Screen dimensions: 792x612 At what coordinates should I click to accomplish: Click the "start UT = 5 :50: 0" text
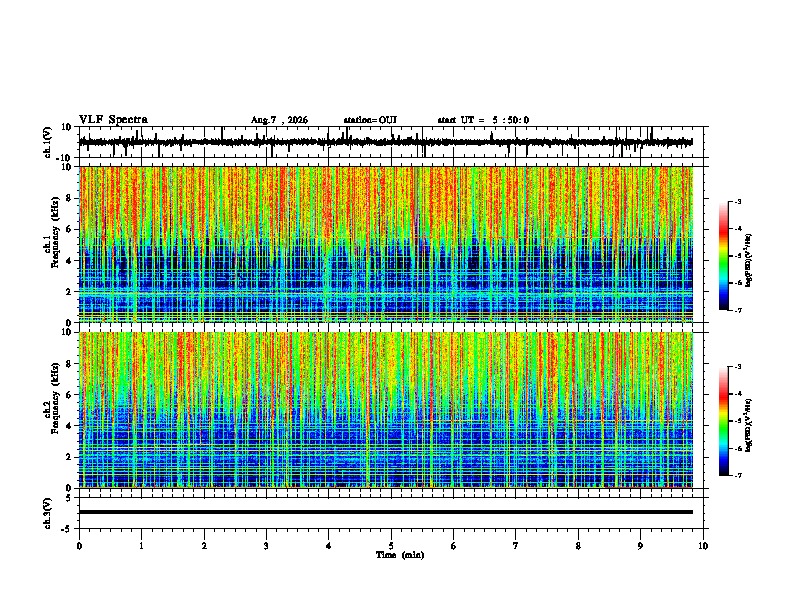click(483, 120)
